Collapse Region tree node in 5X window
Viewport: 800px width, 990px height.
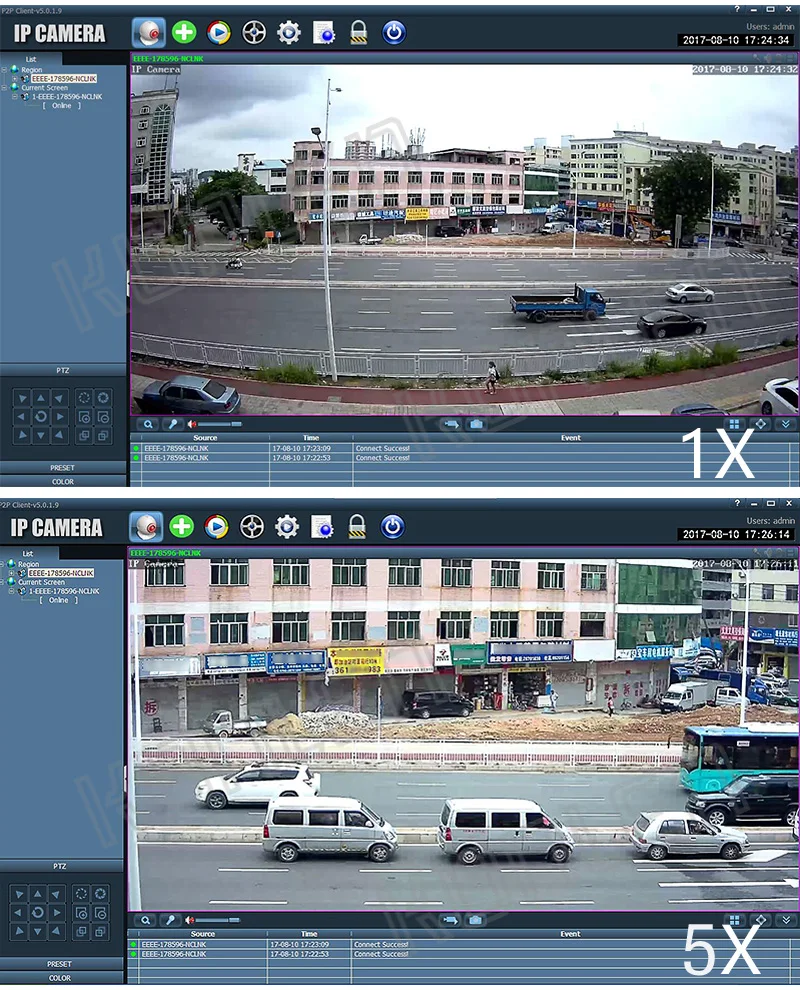pyautogui.click(x=2, y=564)
